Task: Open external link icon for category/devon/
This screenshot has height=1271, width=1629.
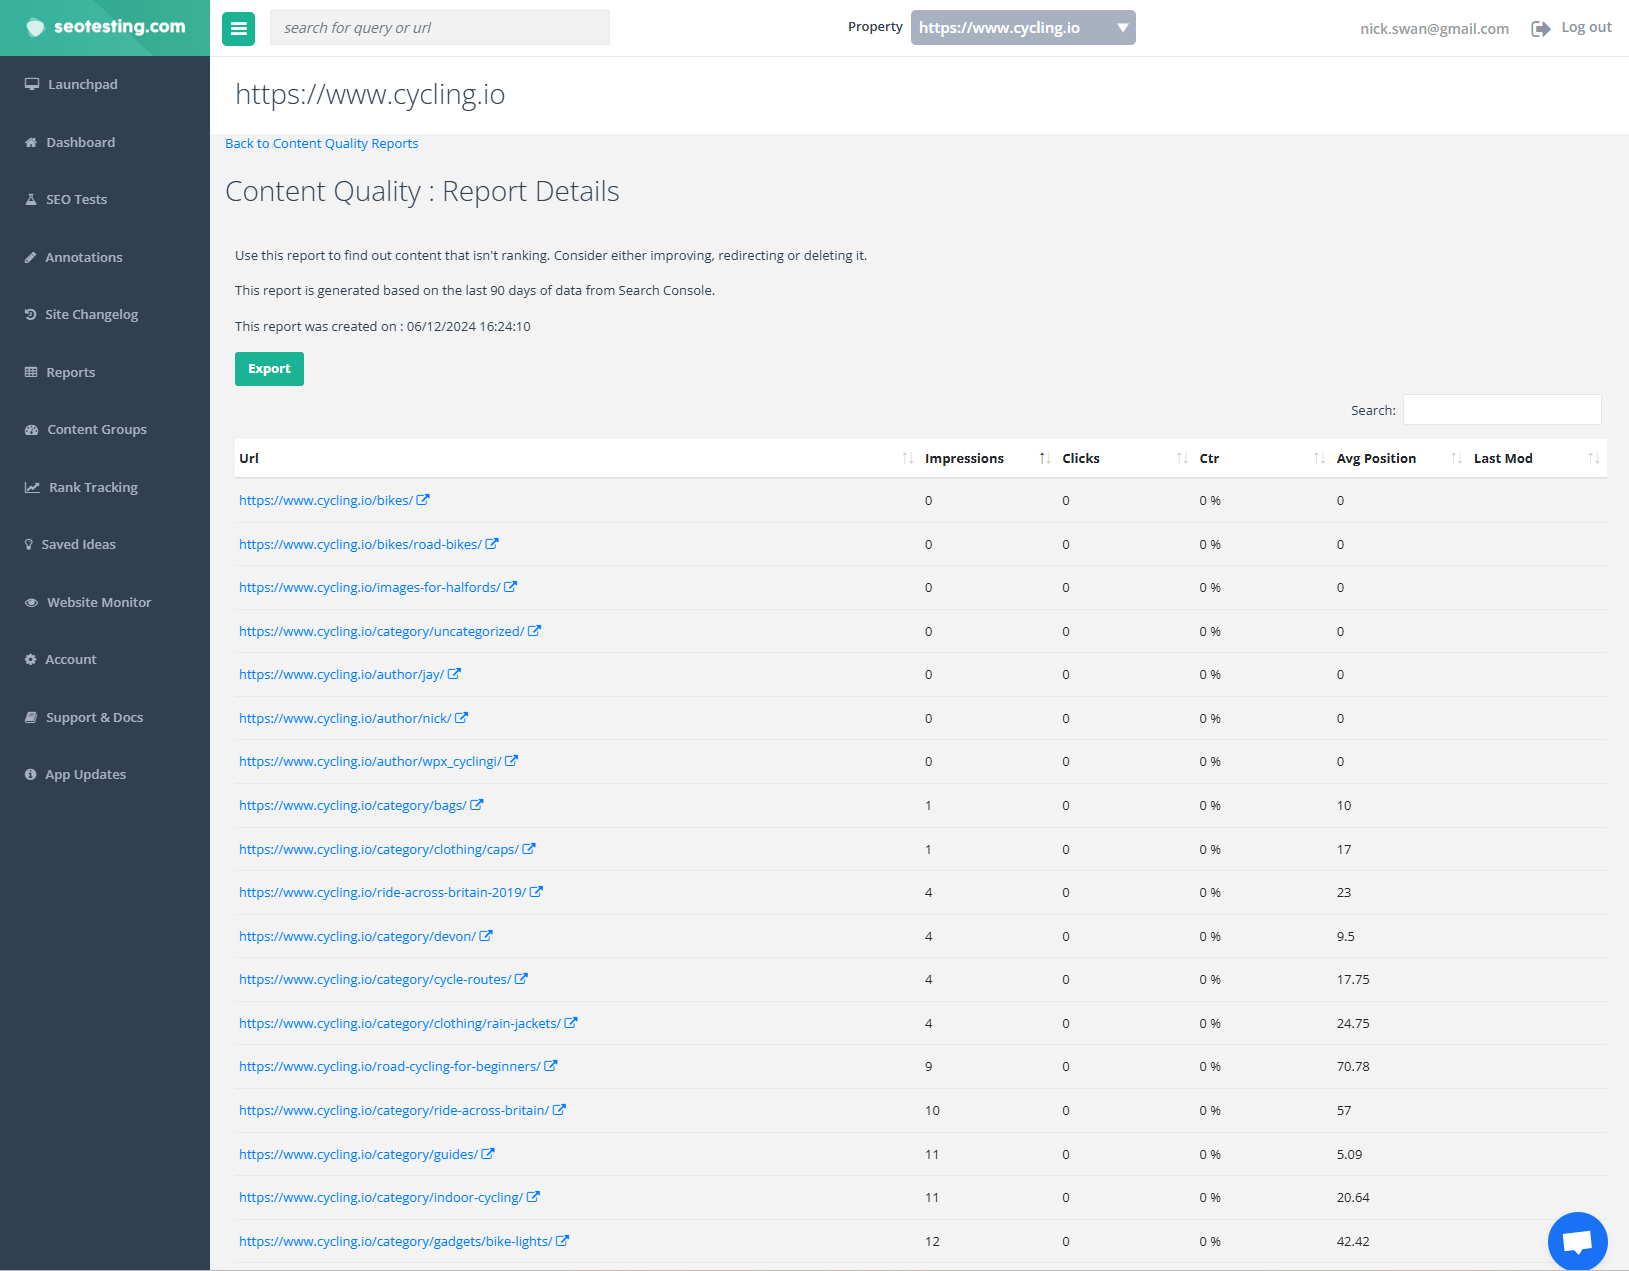Action: [x=486, y=936]
